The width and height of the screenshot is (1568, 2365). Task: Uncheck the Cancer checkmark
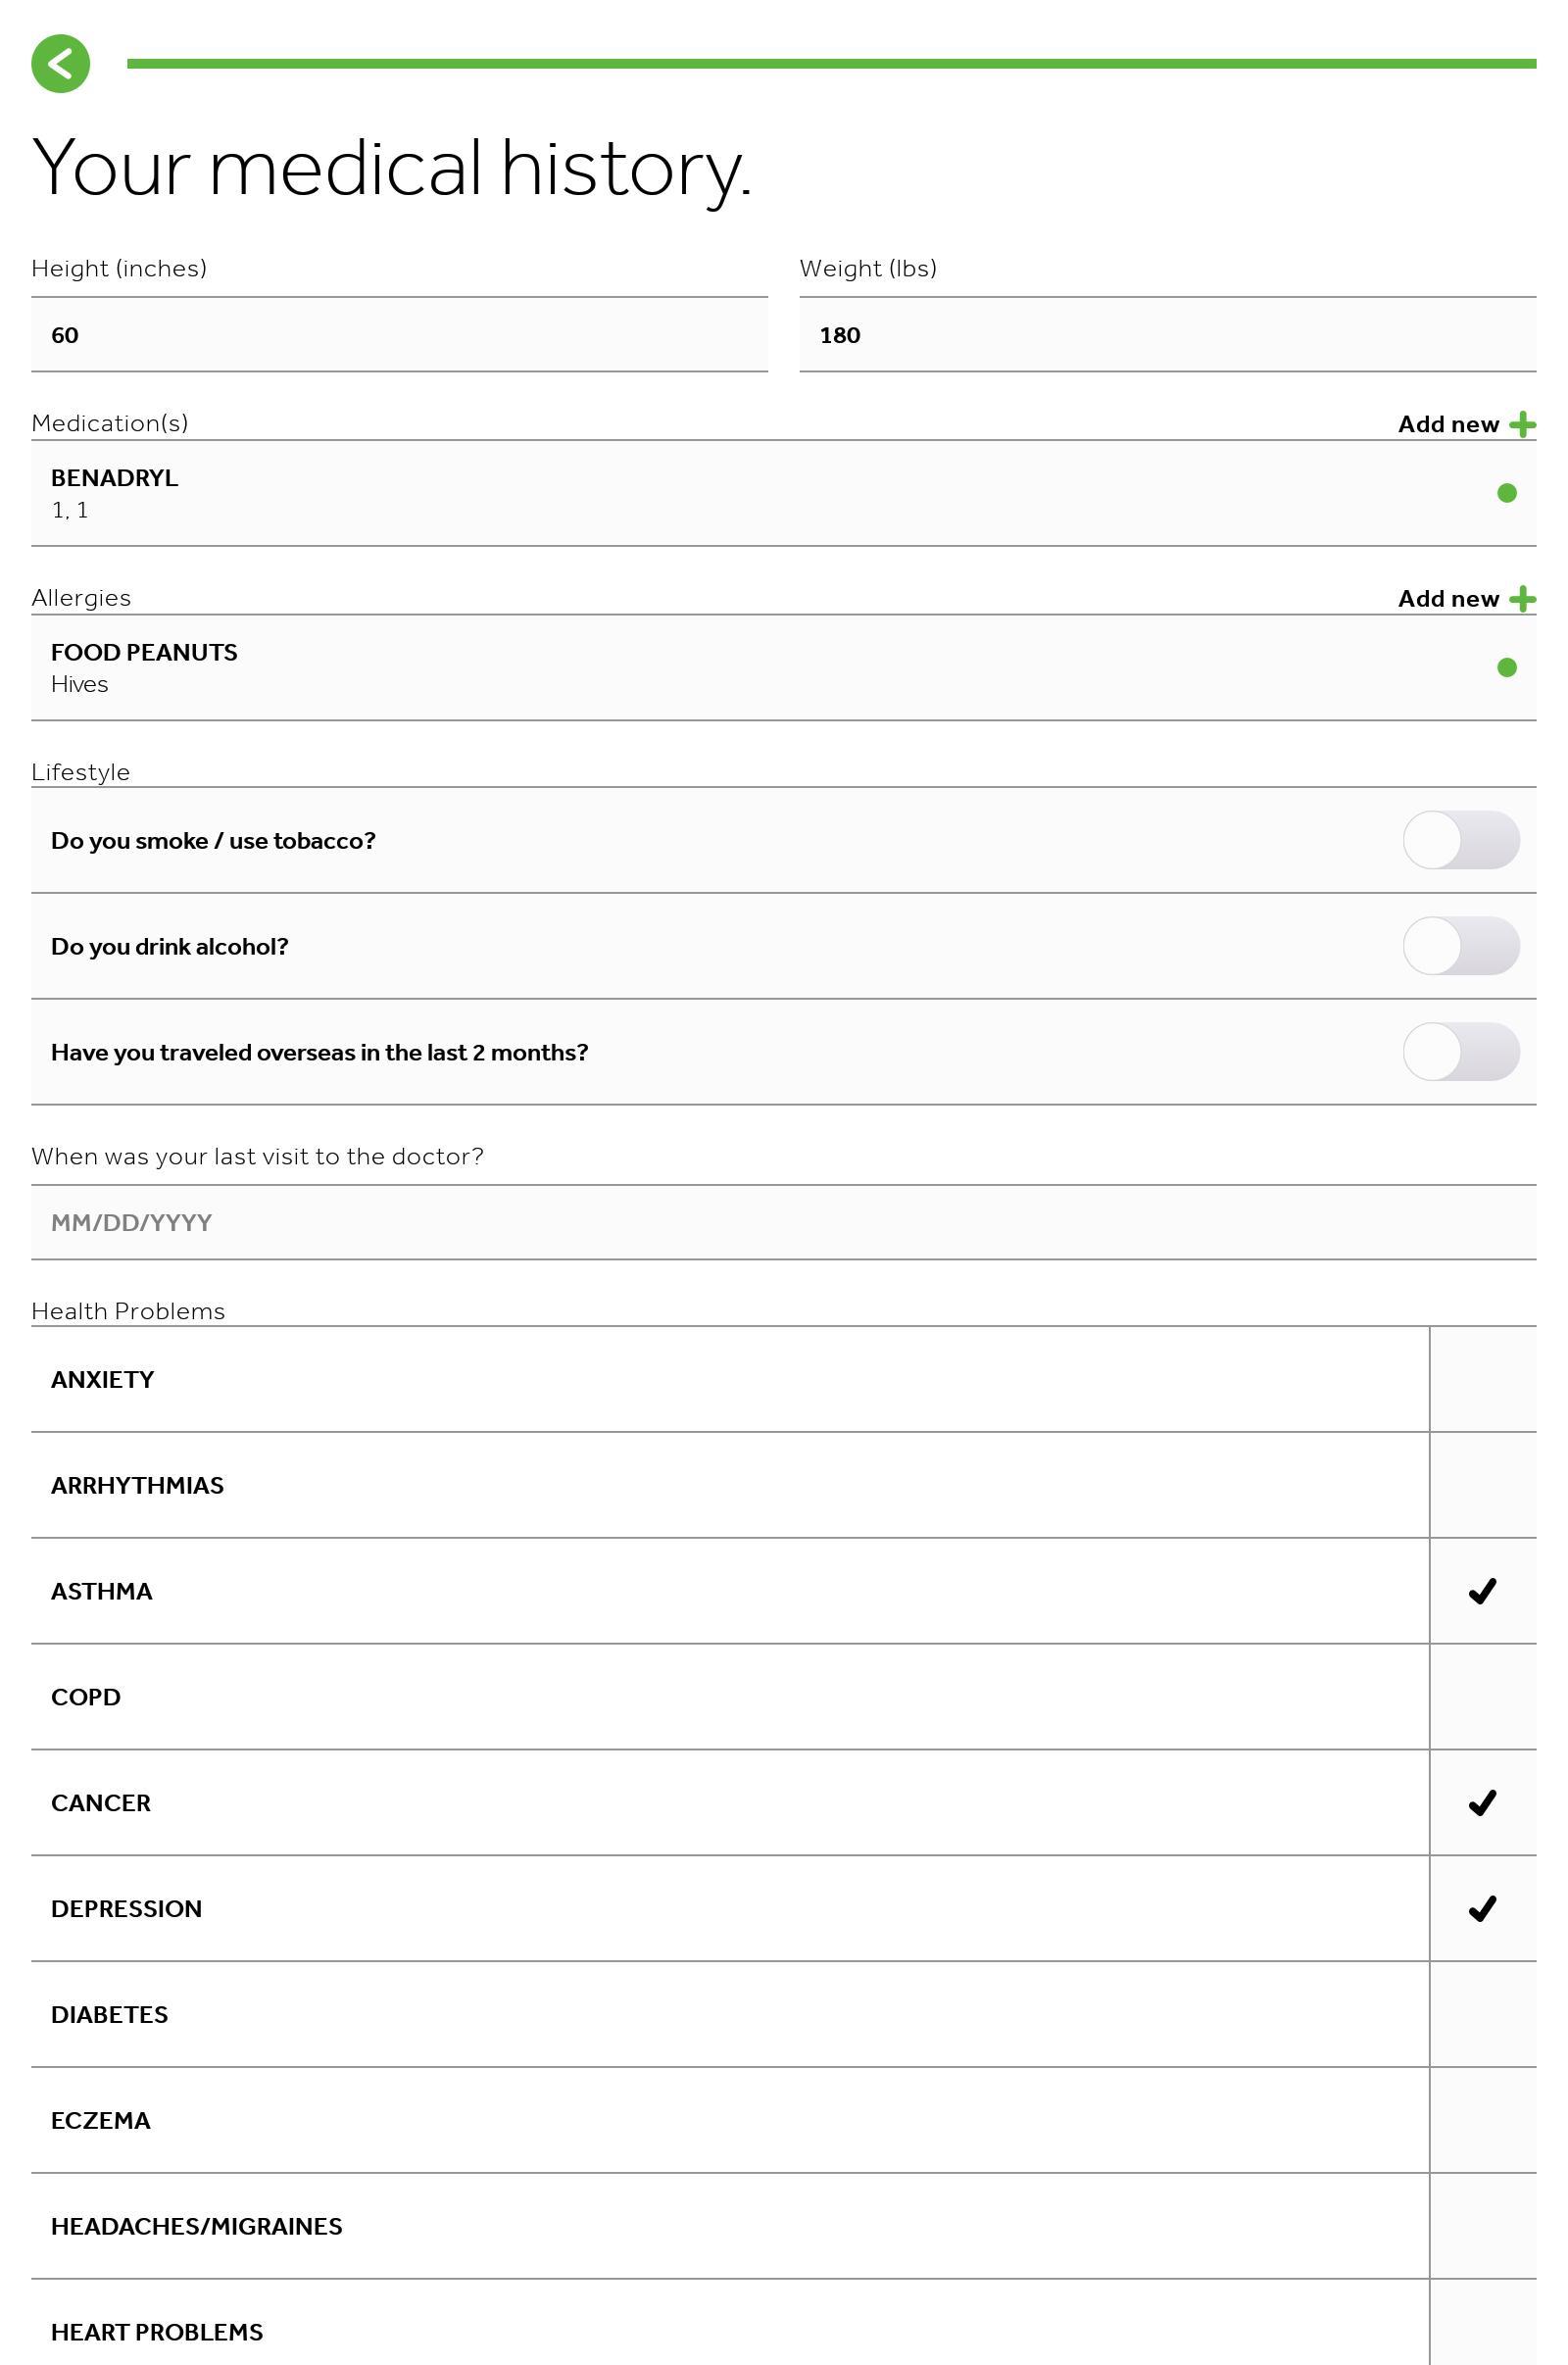[1482, 1803]
